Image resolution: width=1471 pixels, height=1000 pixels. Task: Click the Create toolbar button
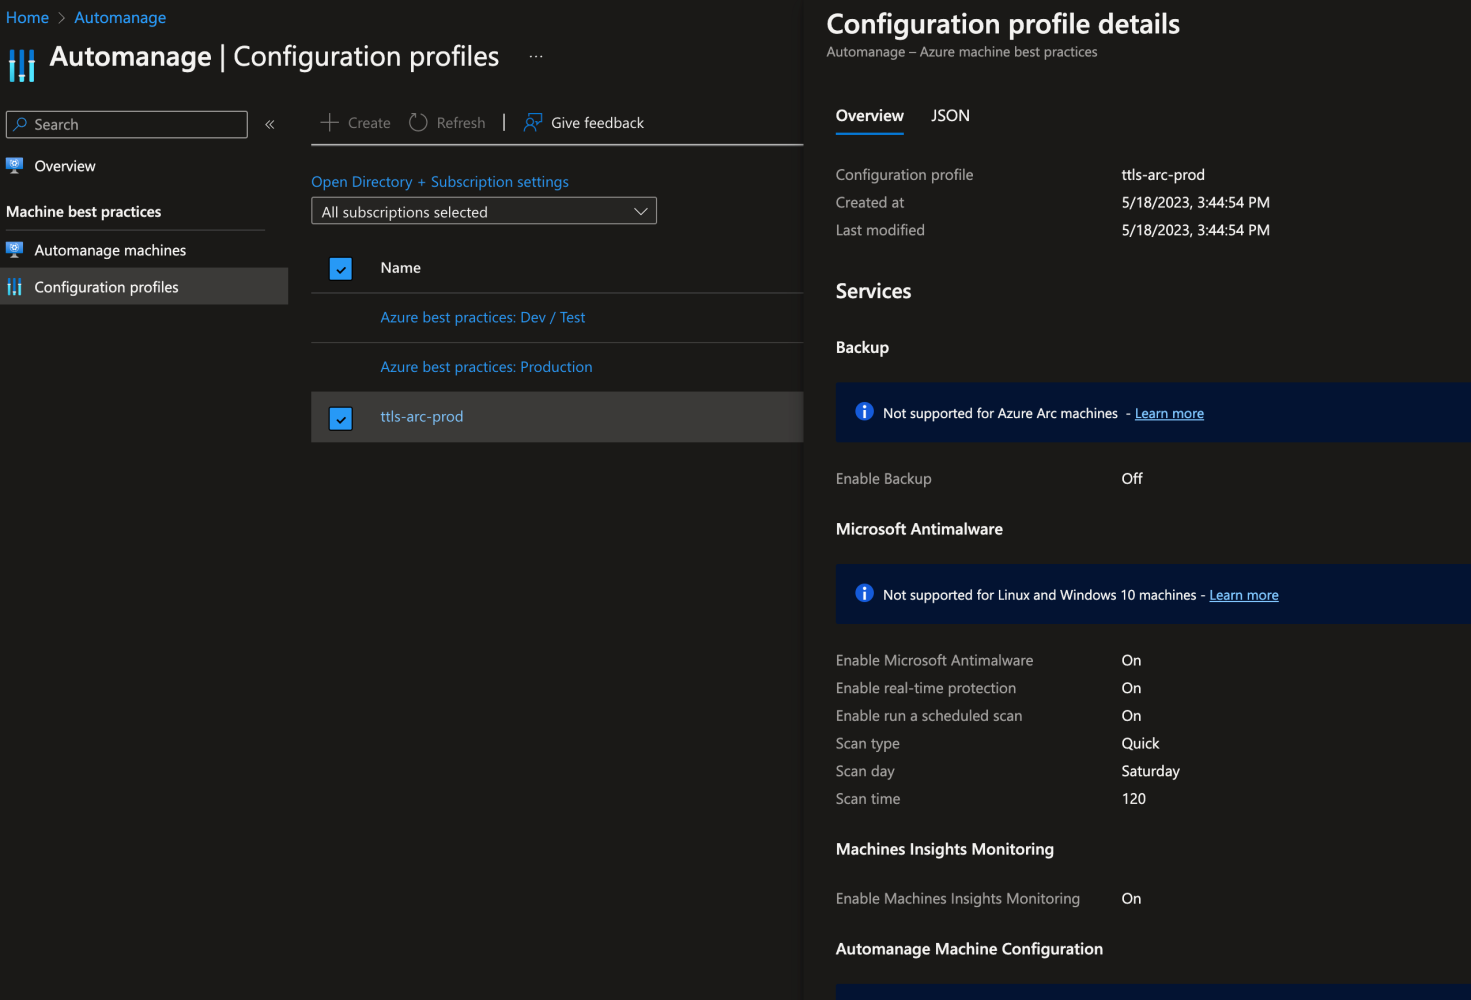click(x=355, y=122)
